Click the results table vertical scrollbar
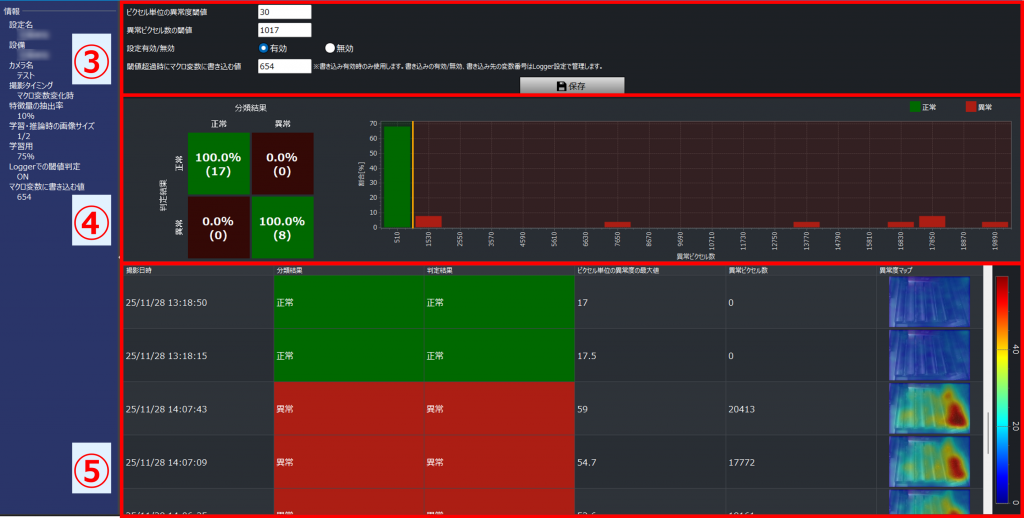This screenshot has height=518, width=1024. 987,432
